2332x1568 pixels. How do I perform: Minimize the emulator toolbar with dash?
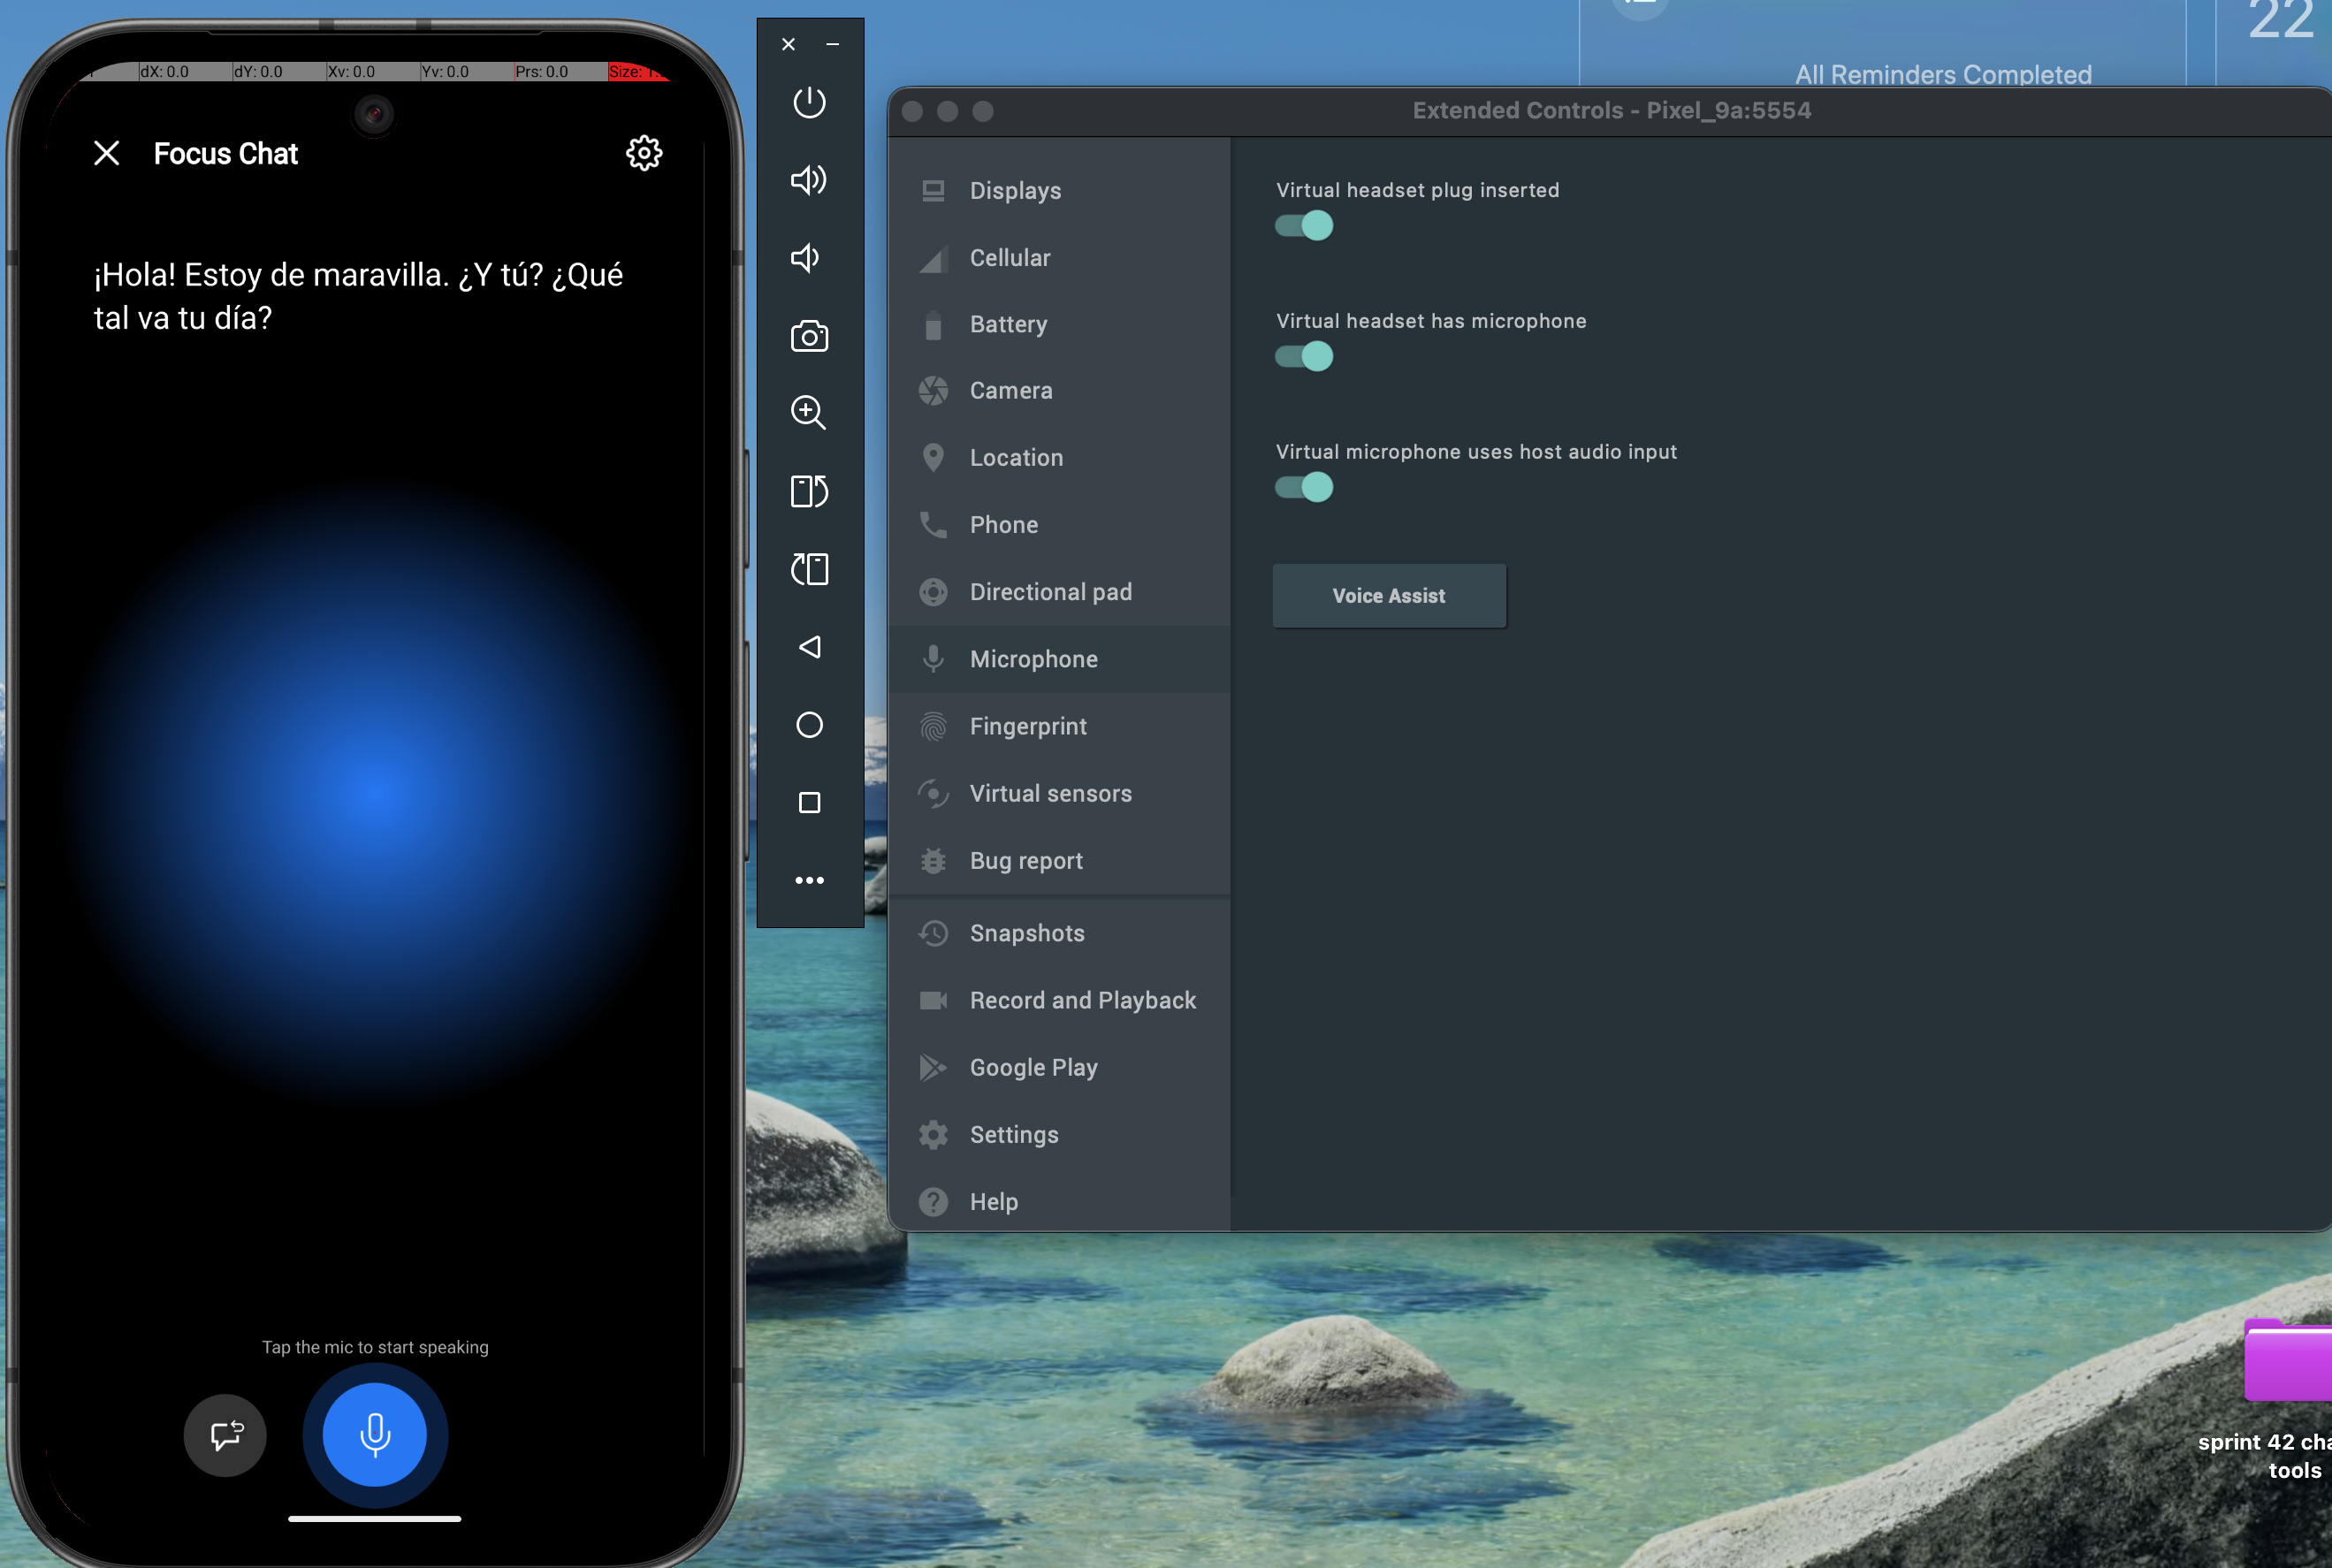(832, 44)
